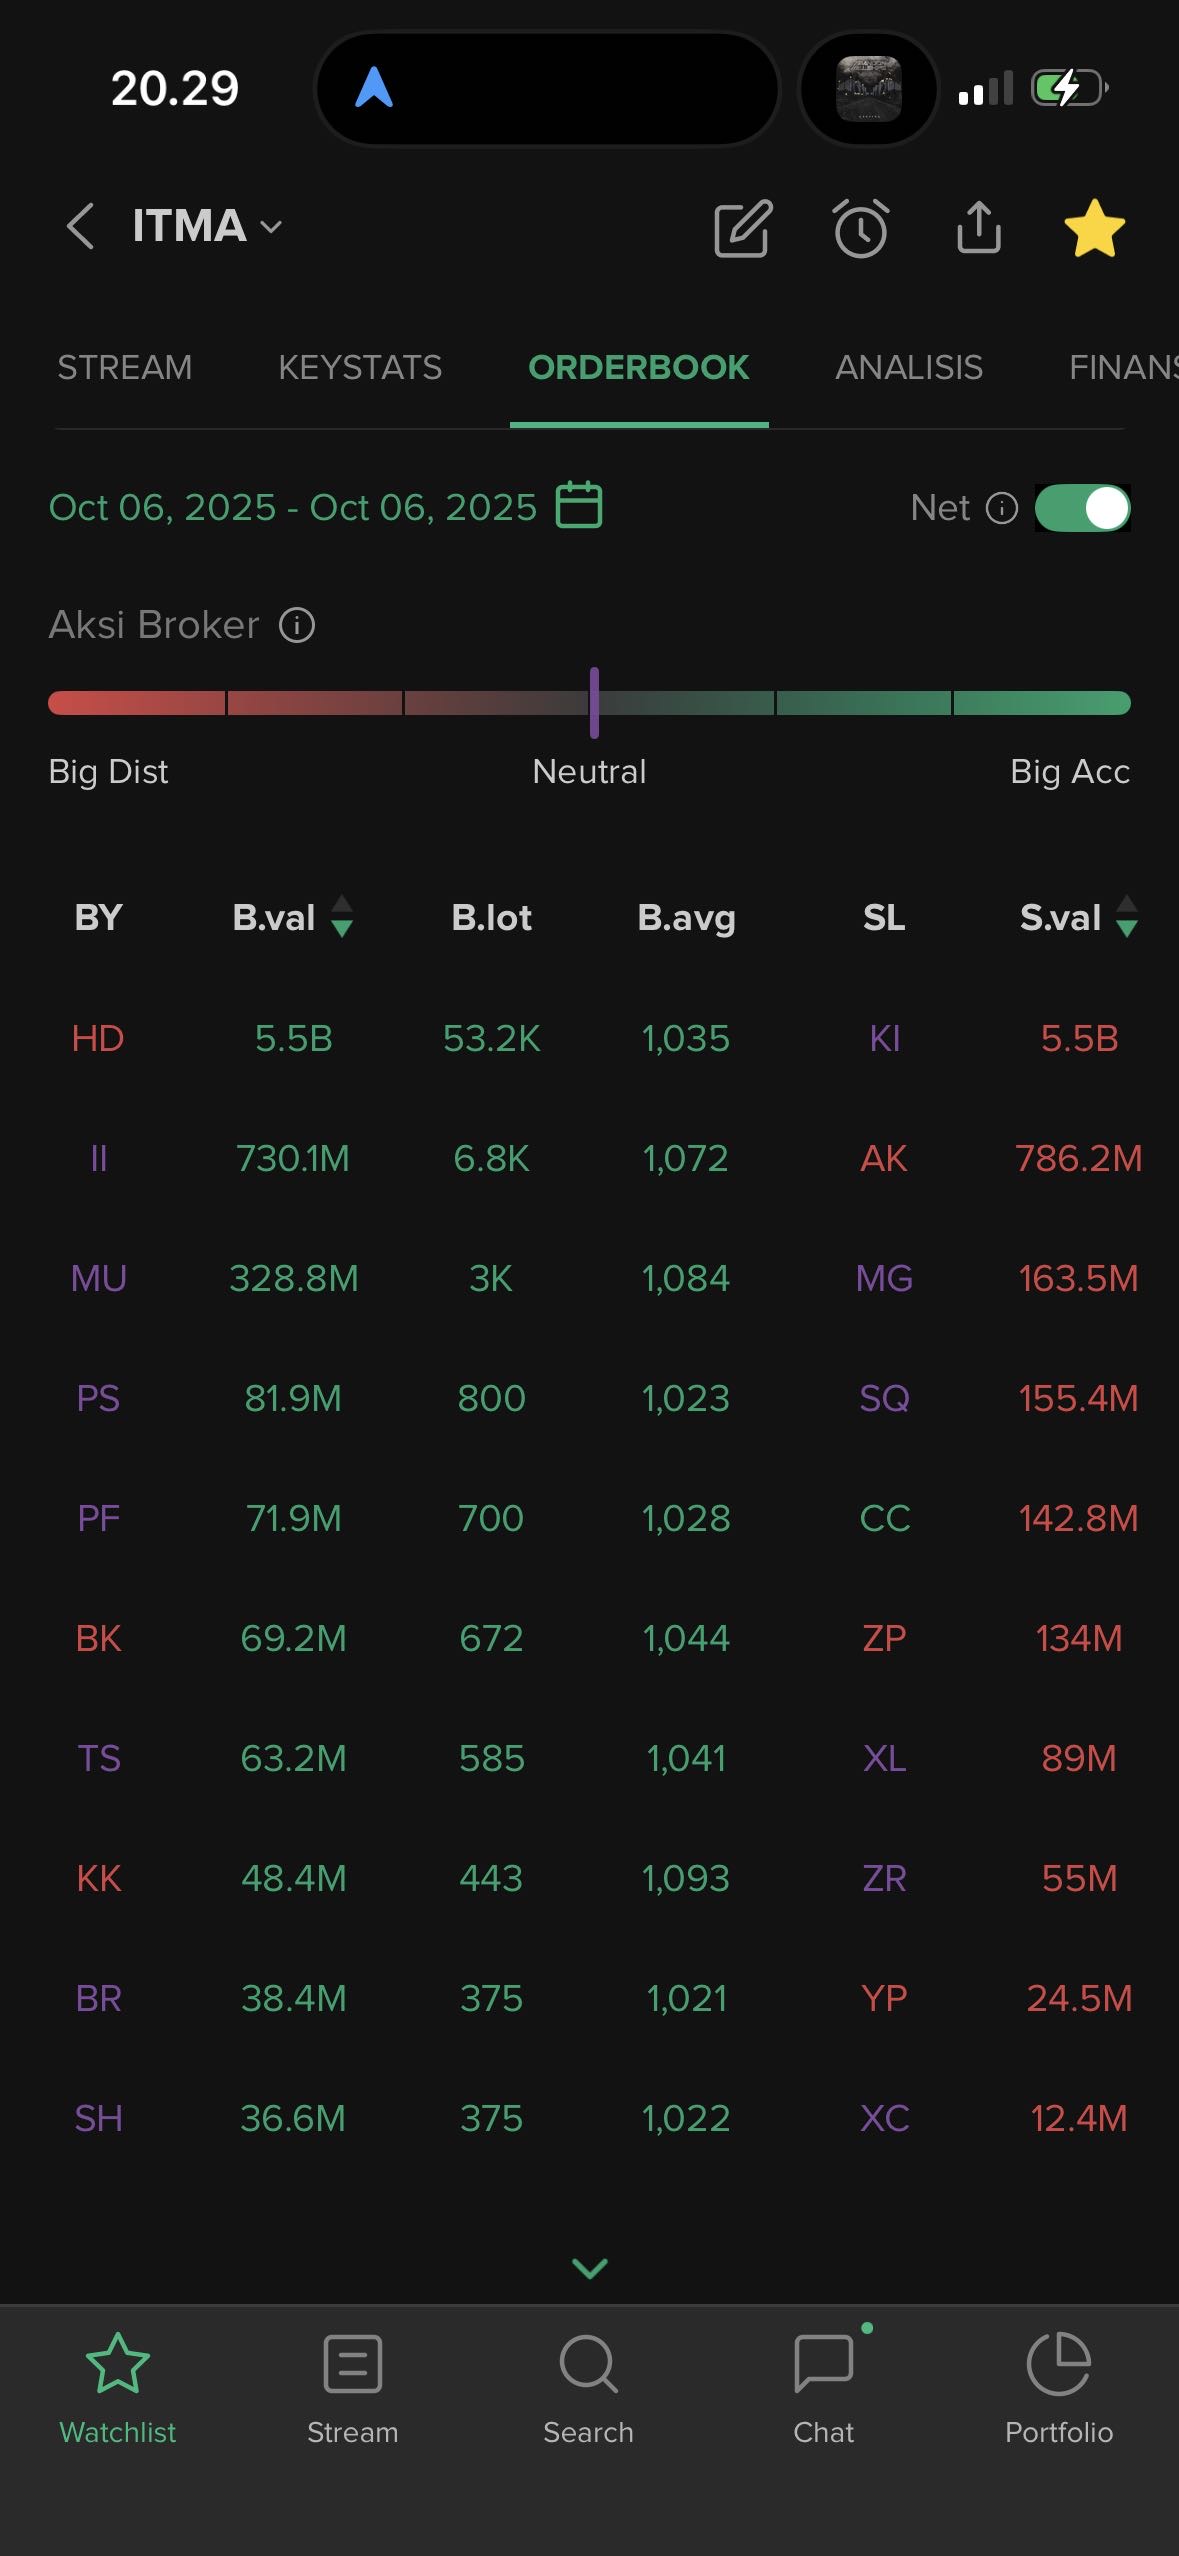Viewport: 1179px width, 2556px height.
Task: Open Portfolio in bottom navigation
Action: 1058,2388
